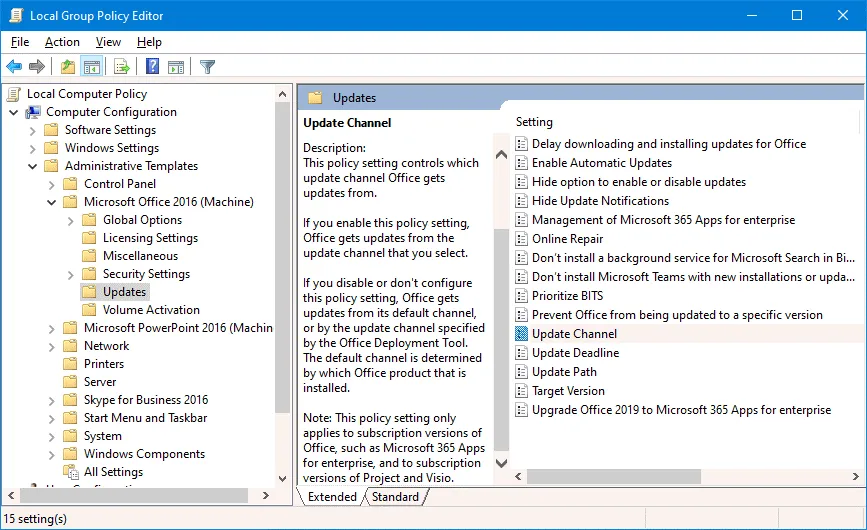Click the Setting column header
This screenshot has height=530, width=867.
pyautogui.click(x=534, y=122)
